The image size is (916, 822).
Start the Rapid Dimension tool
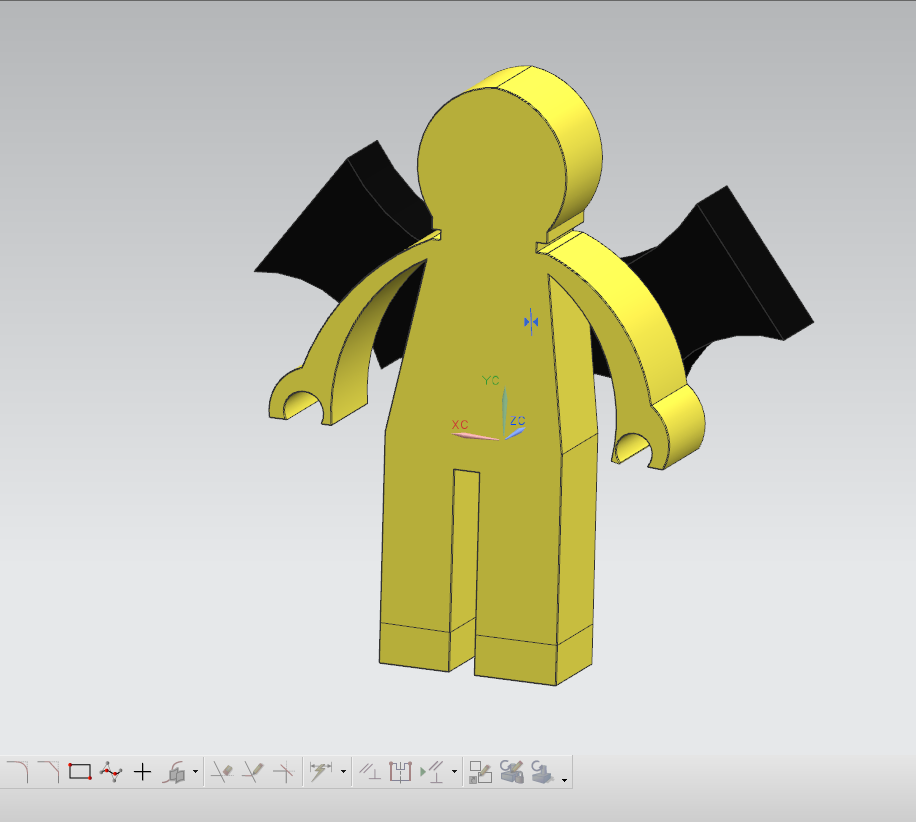(321, 772)
